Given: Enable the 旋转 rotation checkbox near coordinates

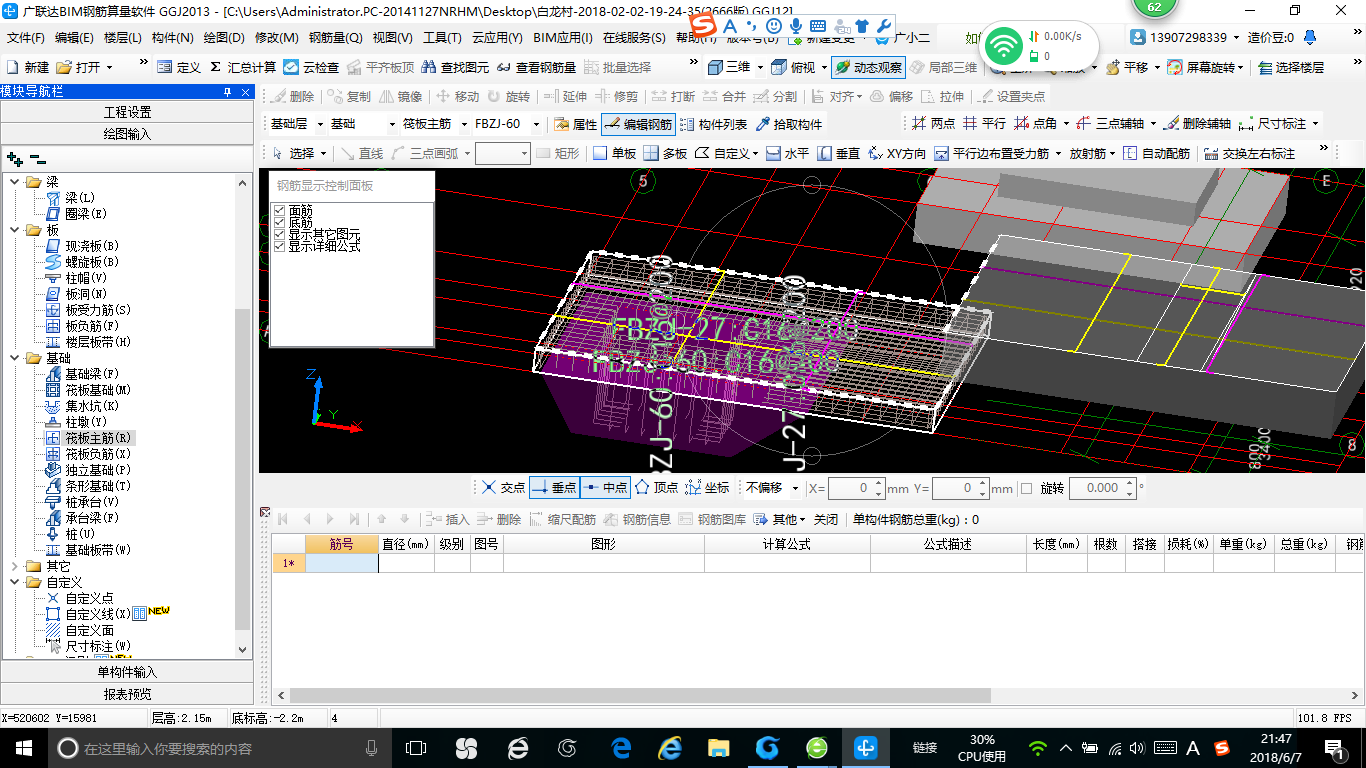Looking at the screenshot, I should click(x=1026, y=488).
